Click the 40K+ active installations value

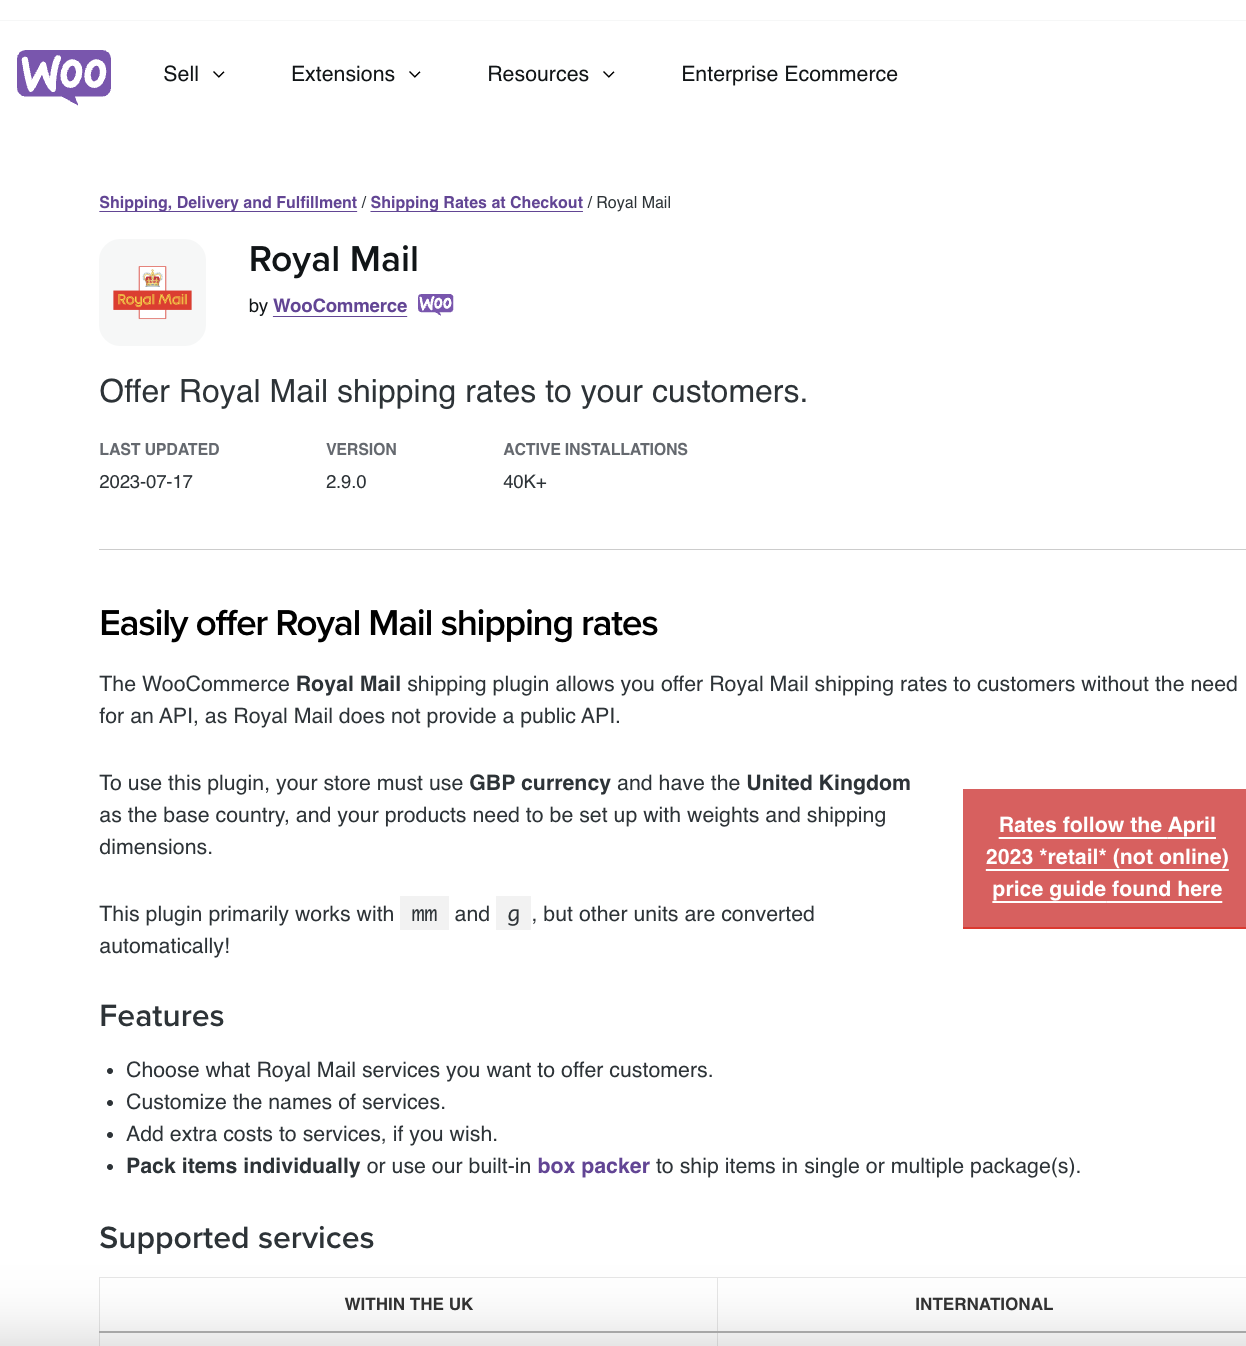point(525,481)
